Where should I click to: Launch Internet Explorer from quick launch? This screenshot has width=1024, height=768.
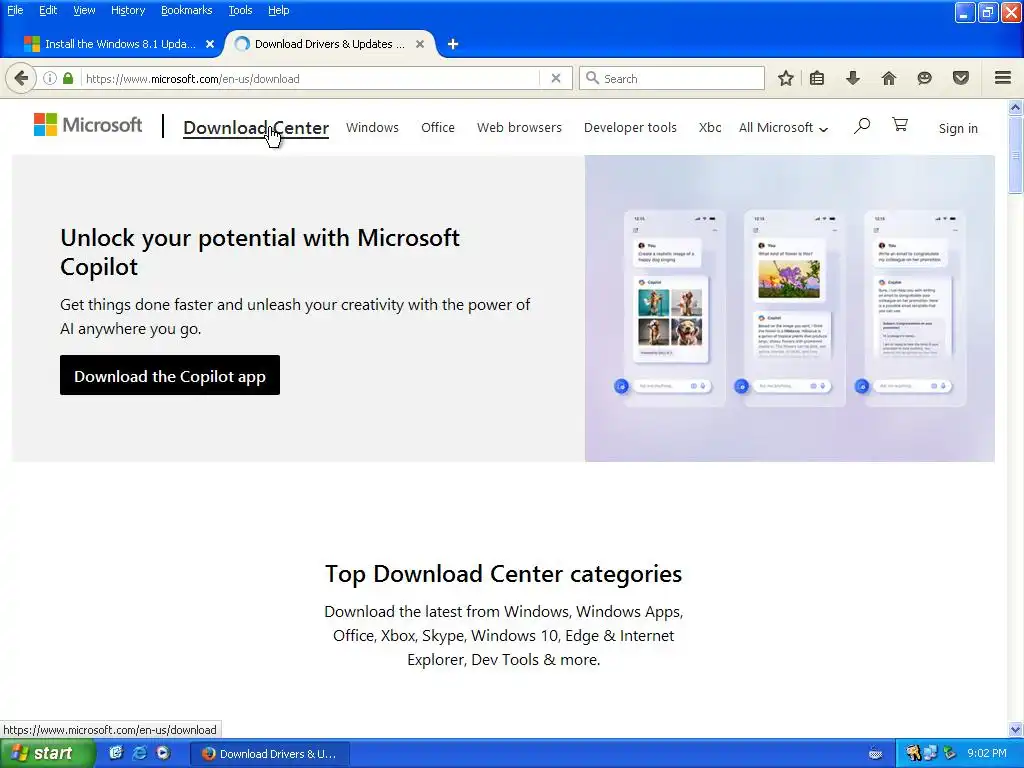coord(140,753)
